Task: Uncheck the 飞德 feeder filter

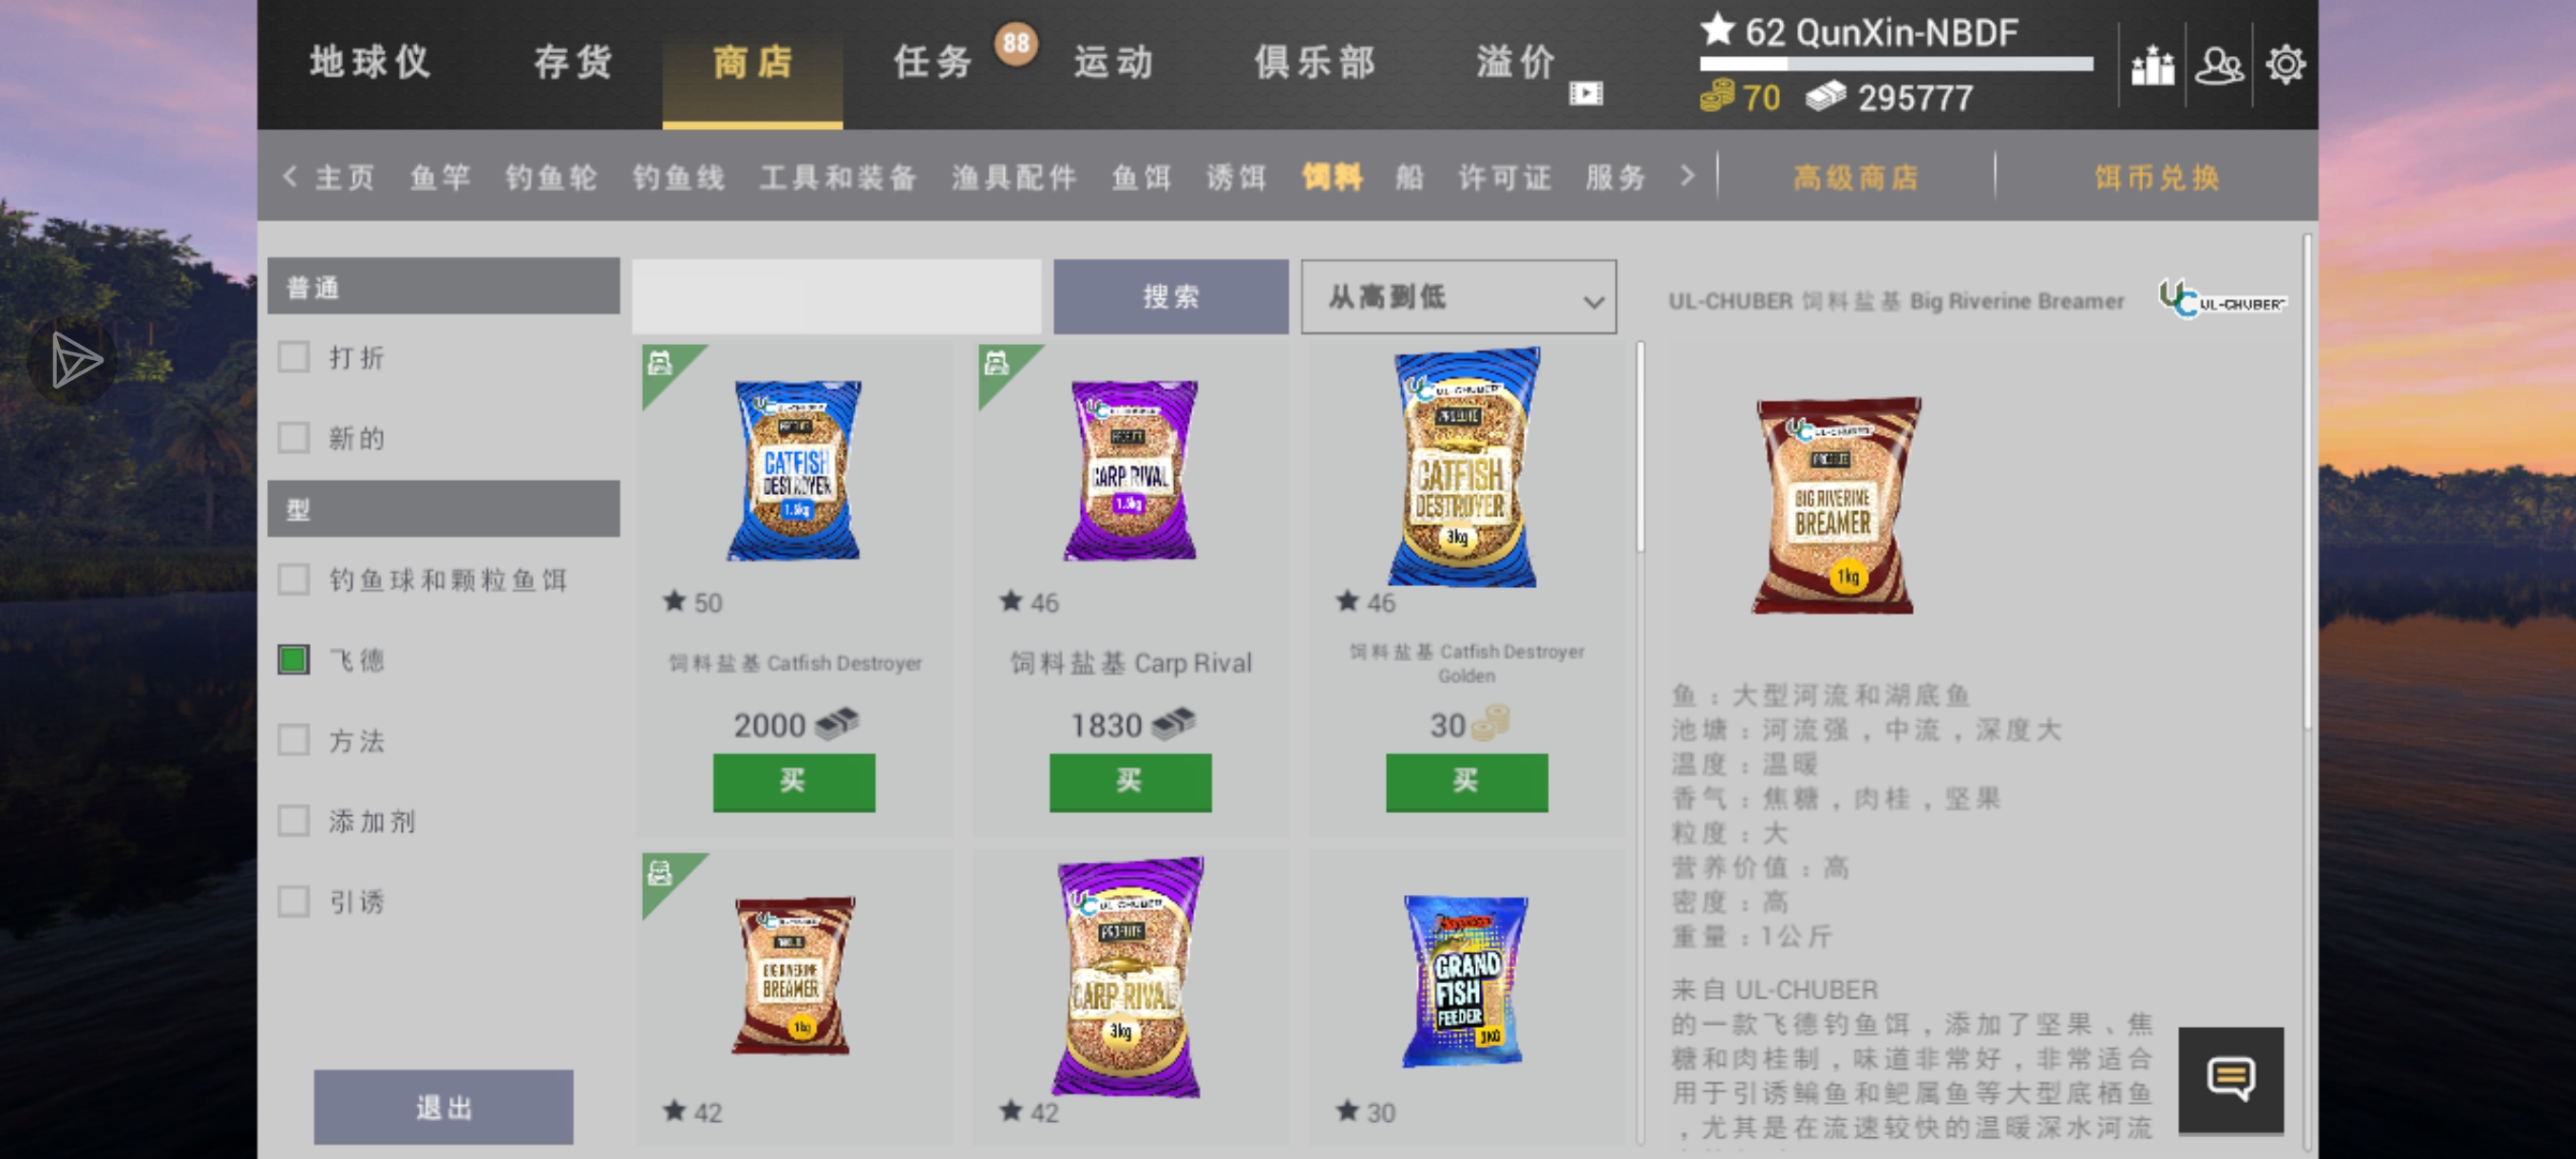Action: click(293, 660)
